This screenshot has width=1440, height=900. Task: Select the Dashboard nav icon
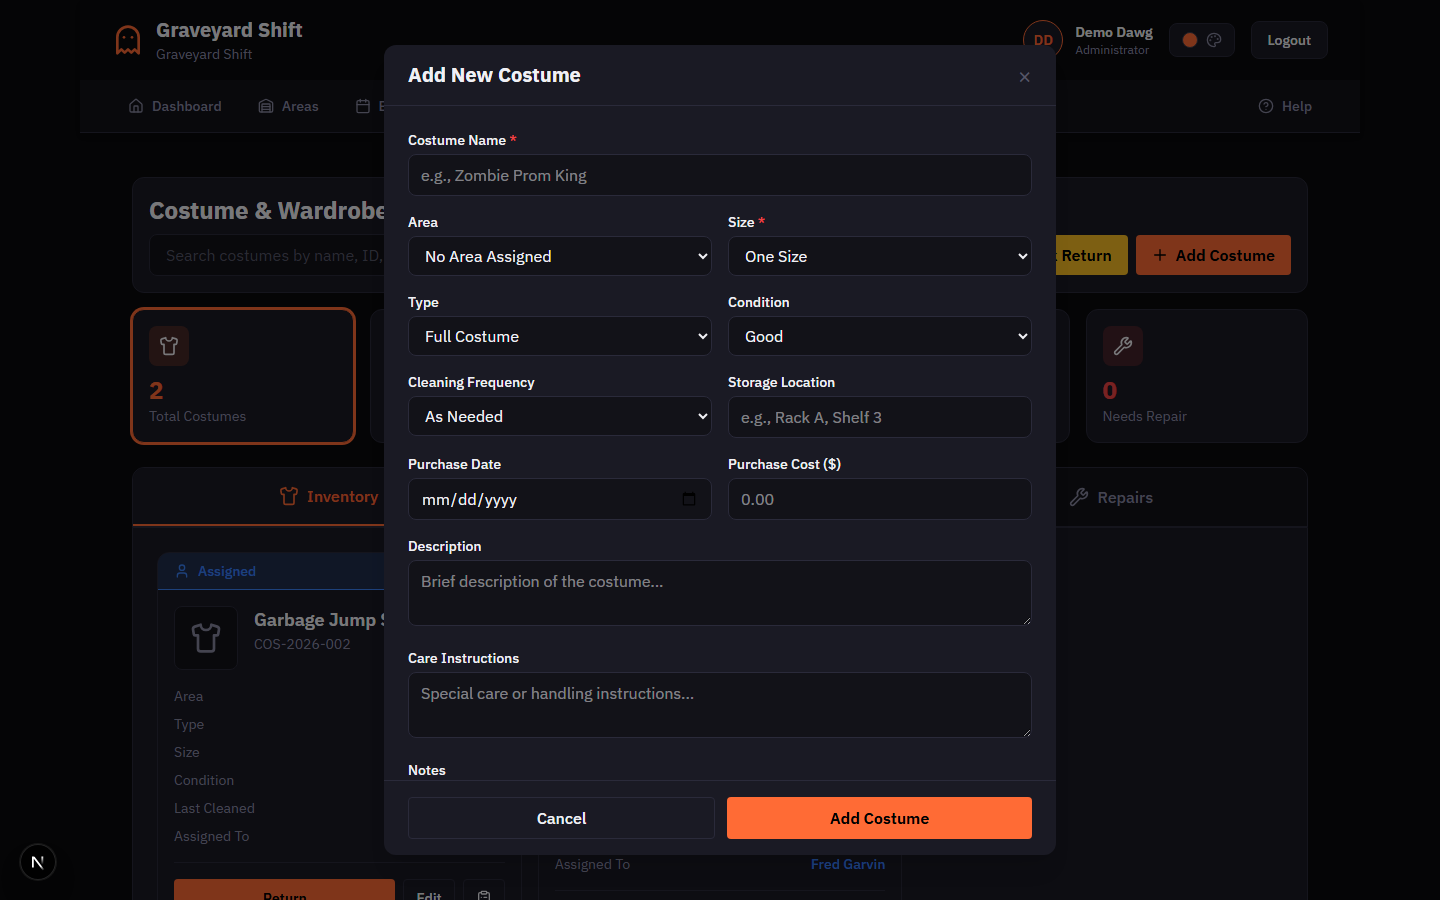[136, 105]
